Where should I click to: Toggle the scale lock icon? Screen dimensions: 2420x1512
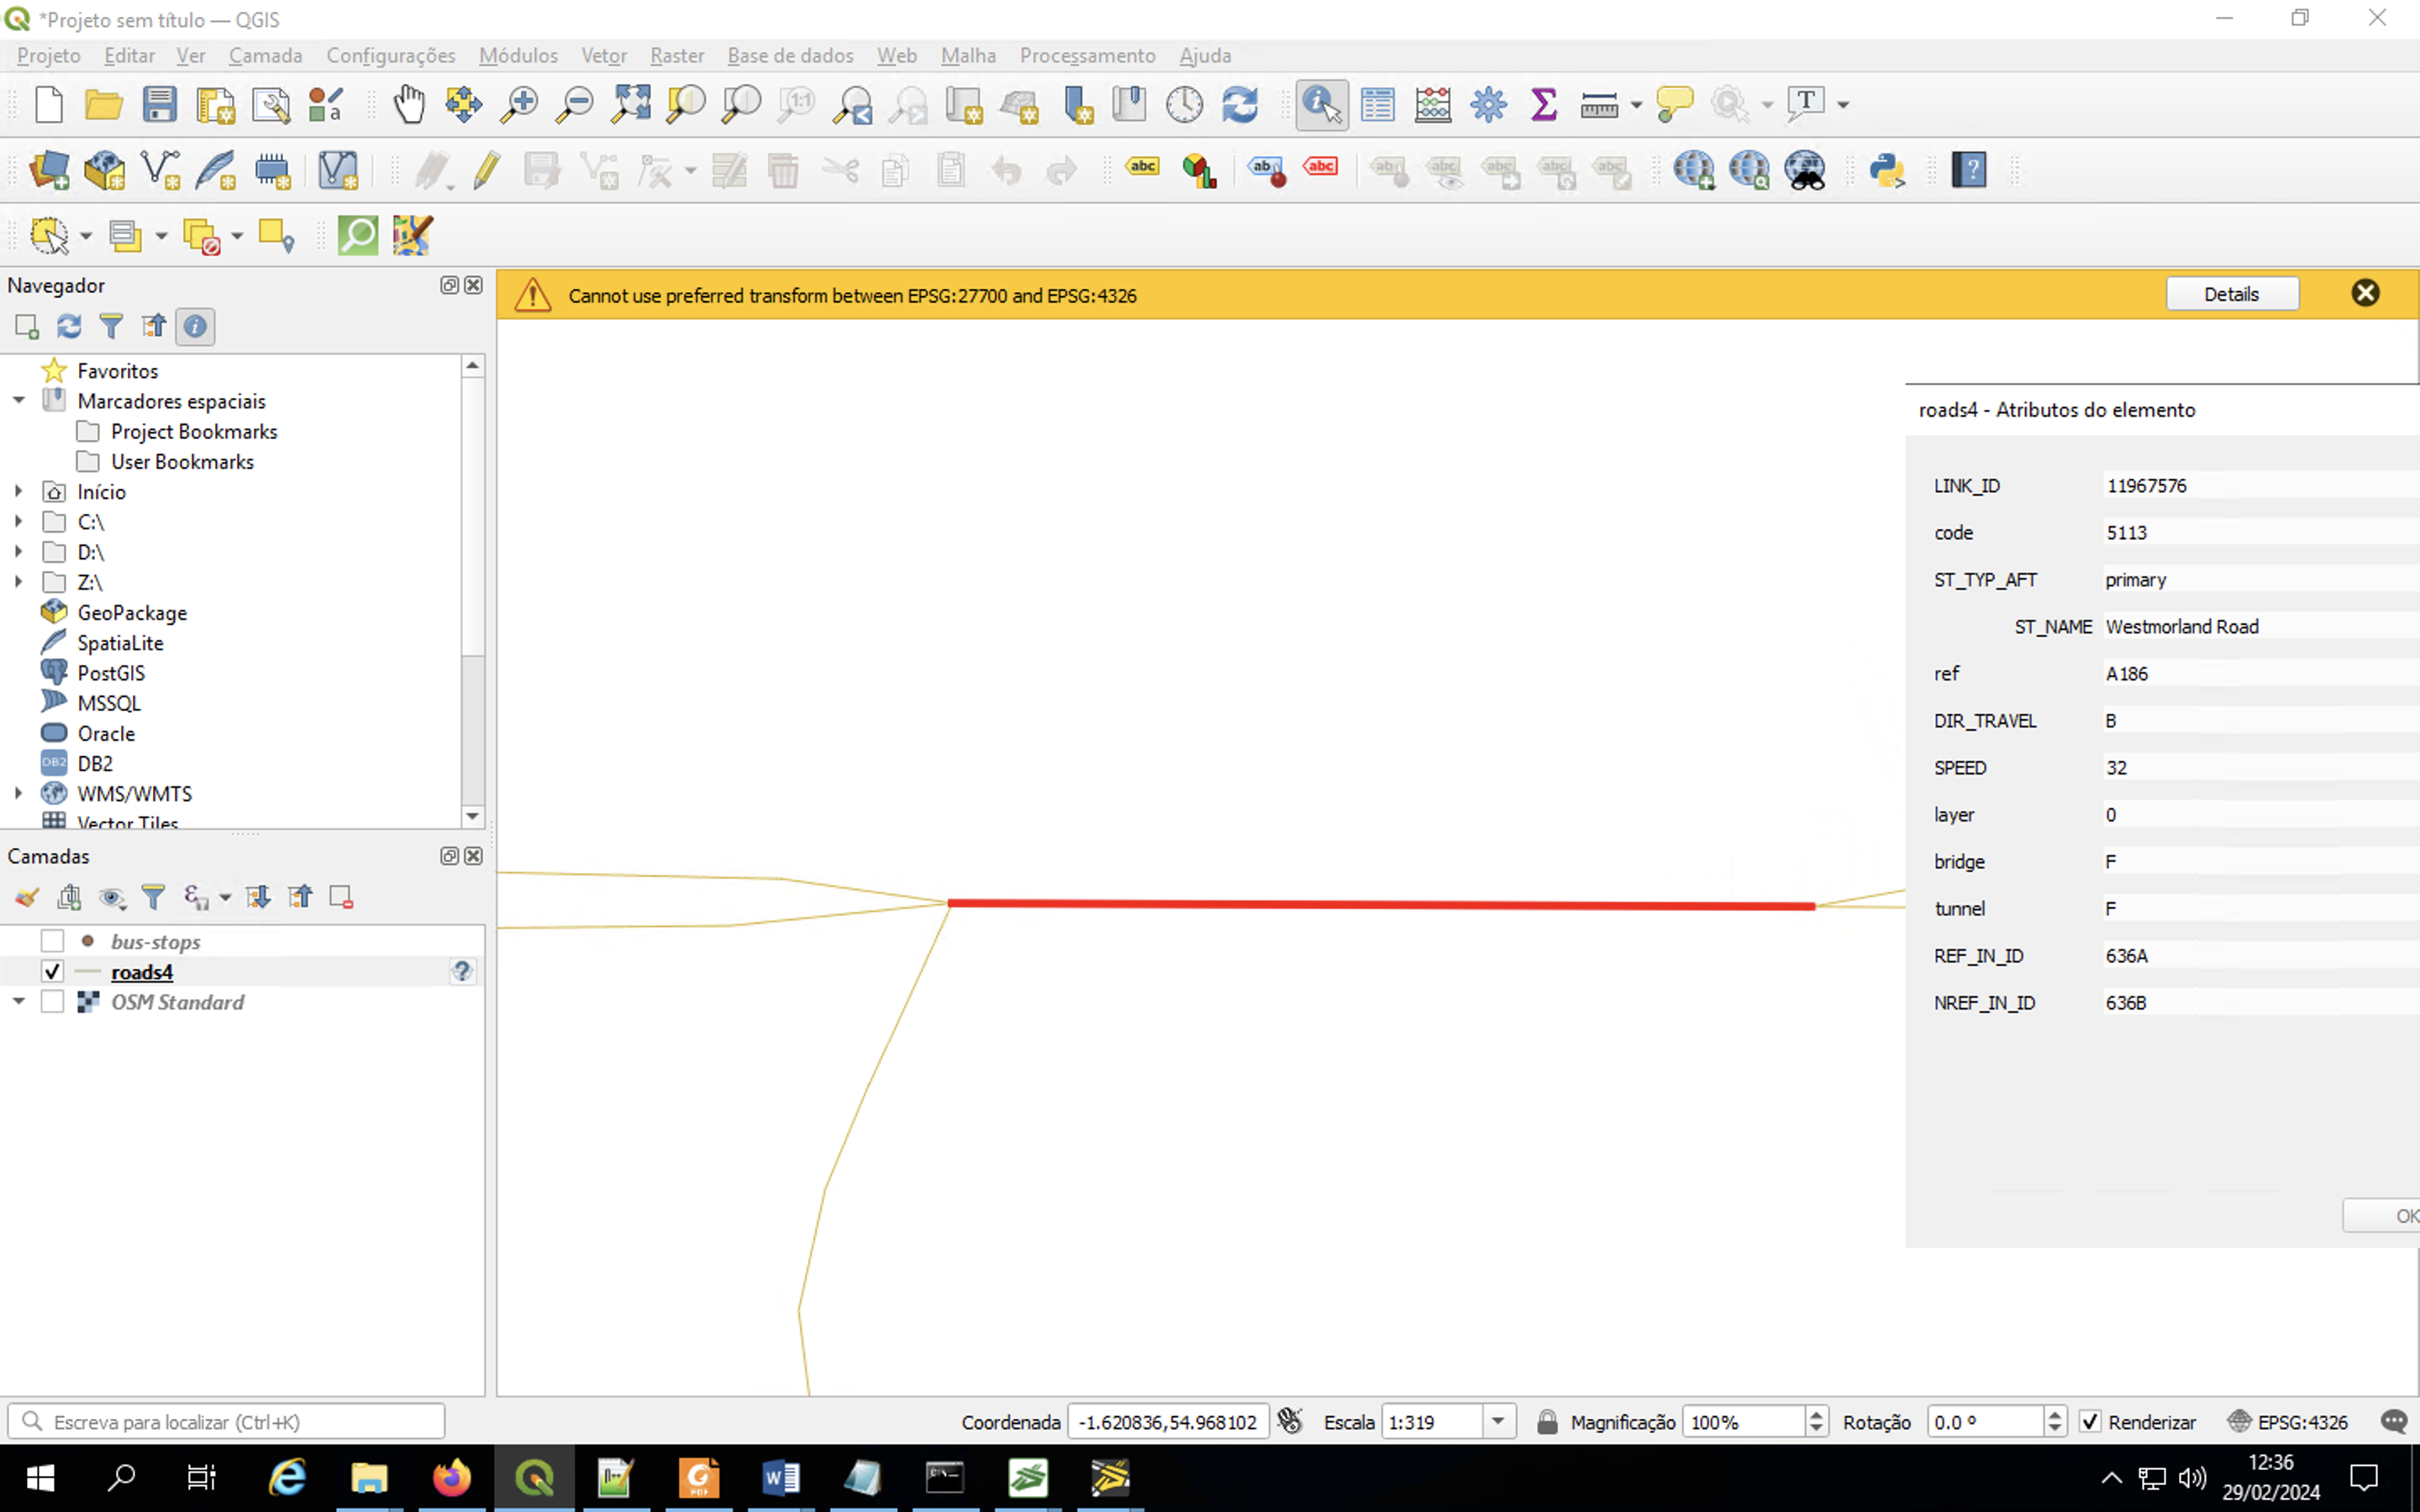1546,1421
